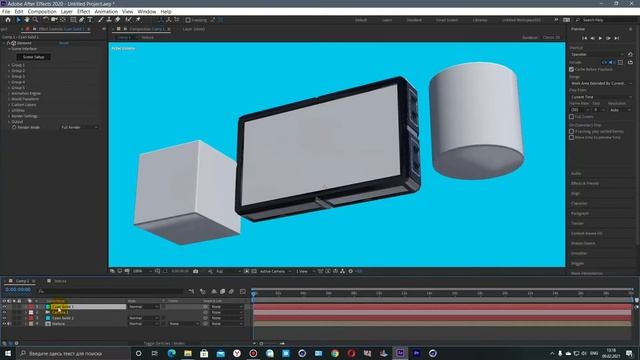Open composition mini-flowchart icon in timeline
This screenshot has height=360, width=640.
pos(191,291)
